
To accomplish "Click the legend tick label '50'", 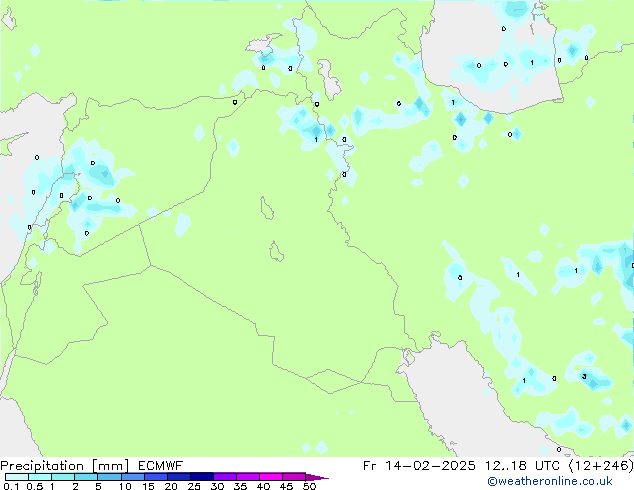I will point(310,486).
